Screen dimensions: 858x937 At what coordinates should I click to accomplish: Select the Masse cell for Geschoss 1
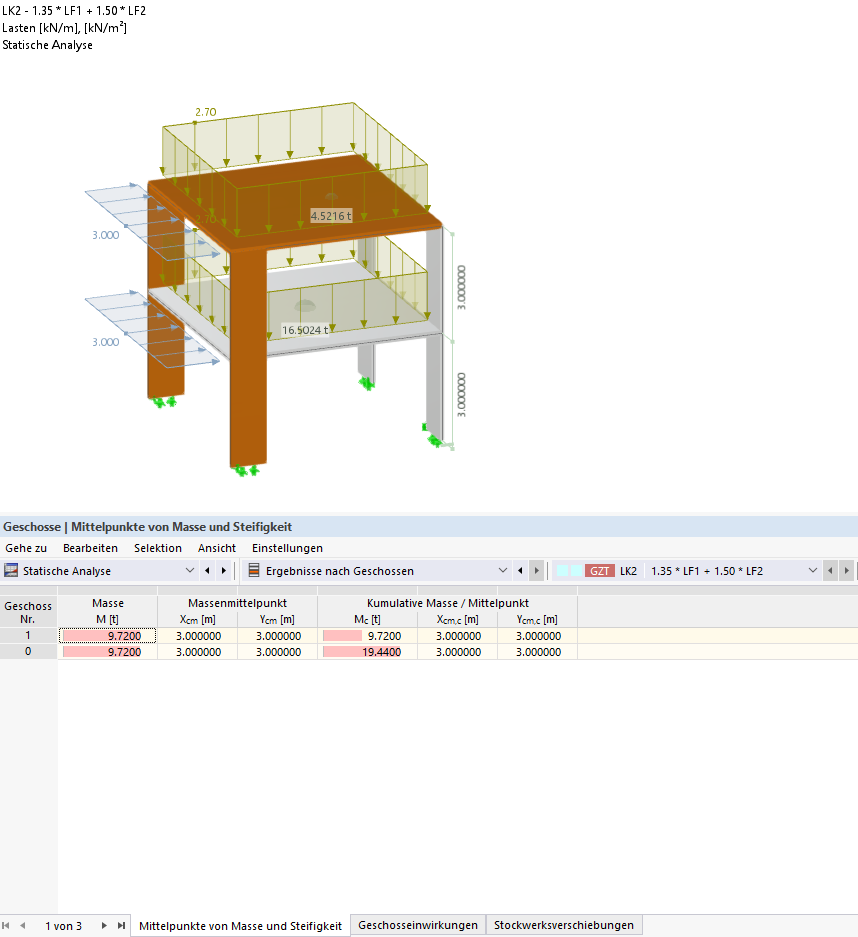108,636
